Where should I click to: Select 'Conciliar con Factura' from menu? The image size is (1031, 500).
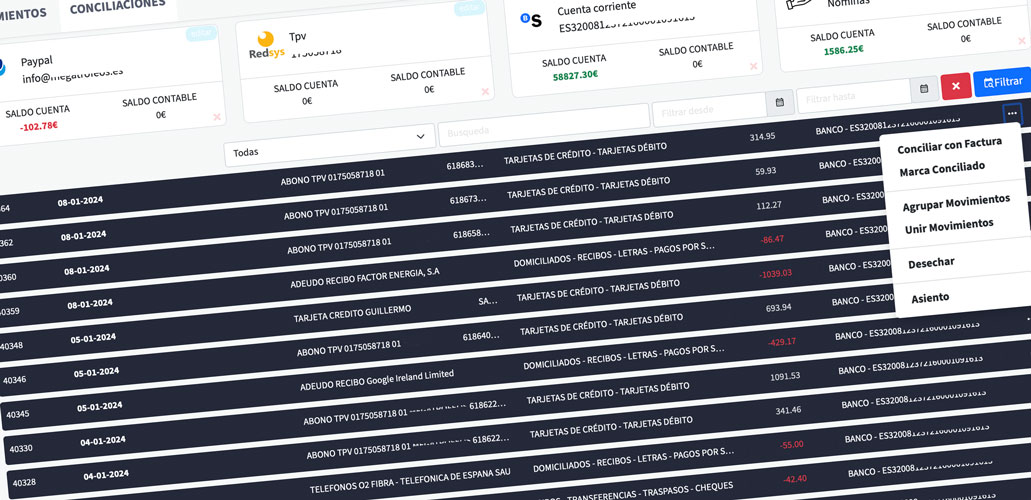pyautogui.click(x=949, y=145)
